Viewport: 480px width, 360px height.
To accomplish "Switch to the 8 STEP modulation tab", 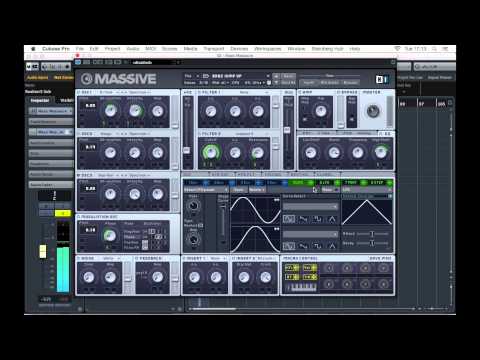I will click(380, 183).
